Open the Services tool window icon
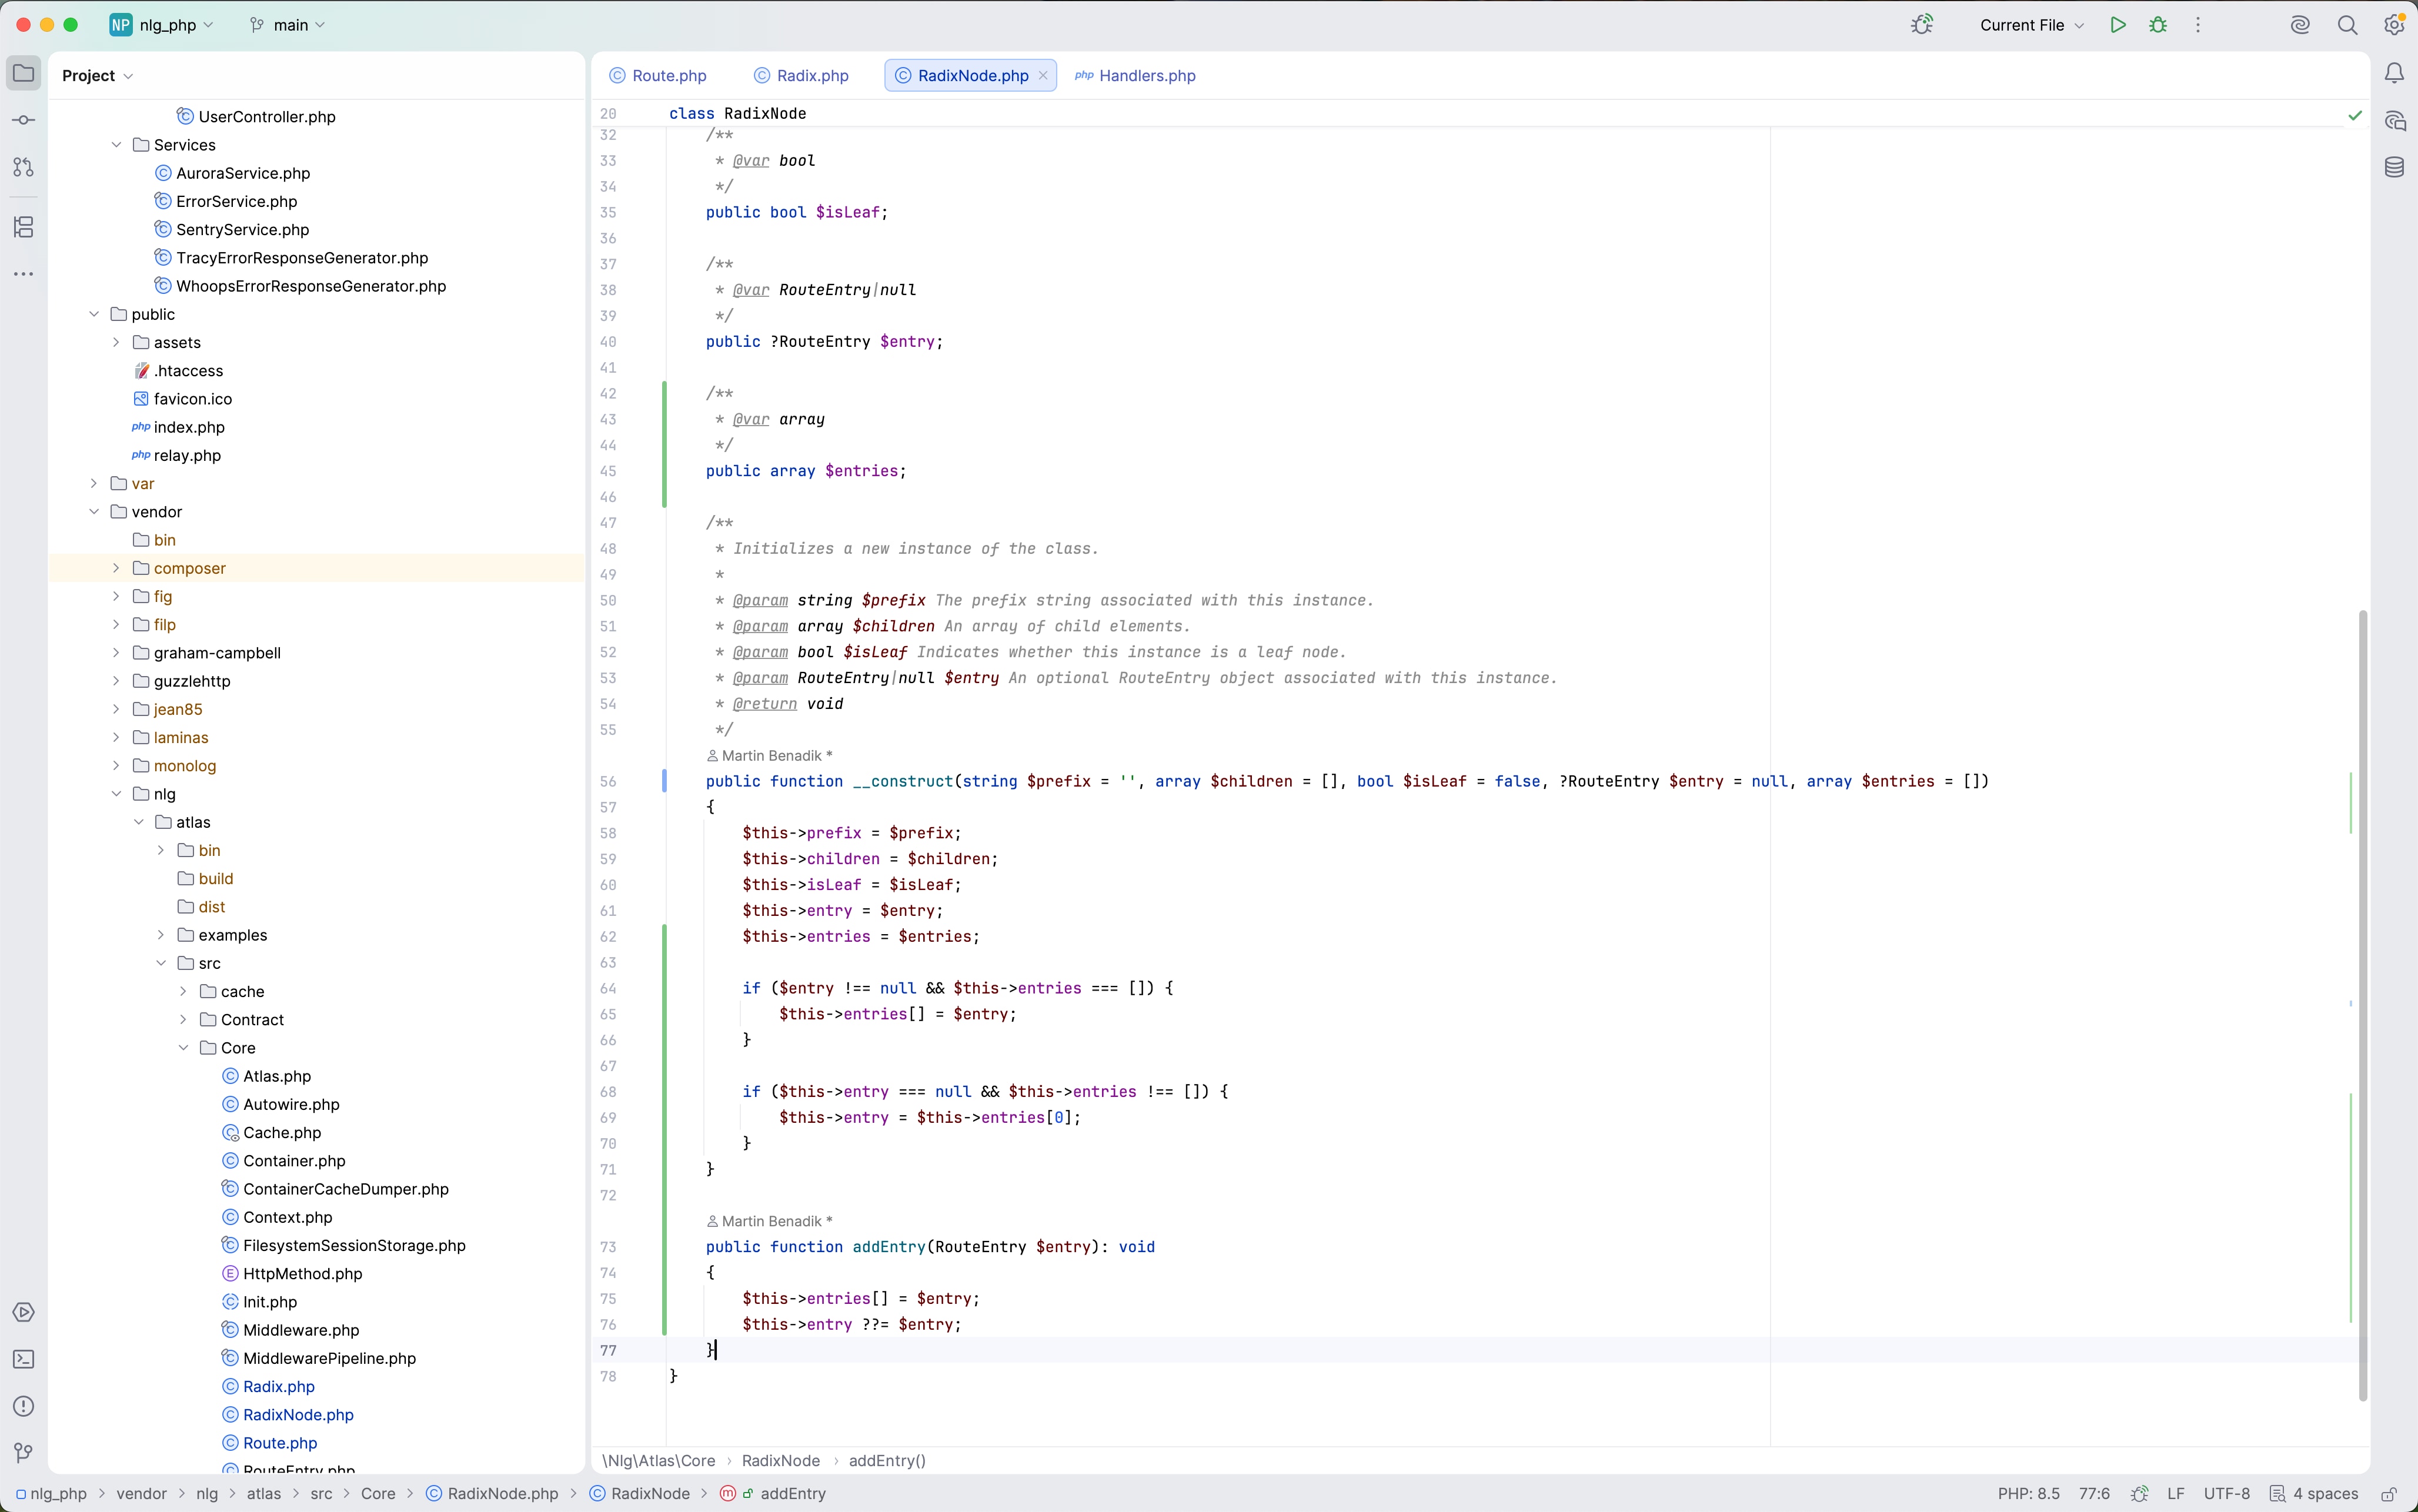 click(x=24, y=1312)
